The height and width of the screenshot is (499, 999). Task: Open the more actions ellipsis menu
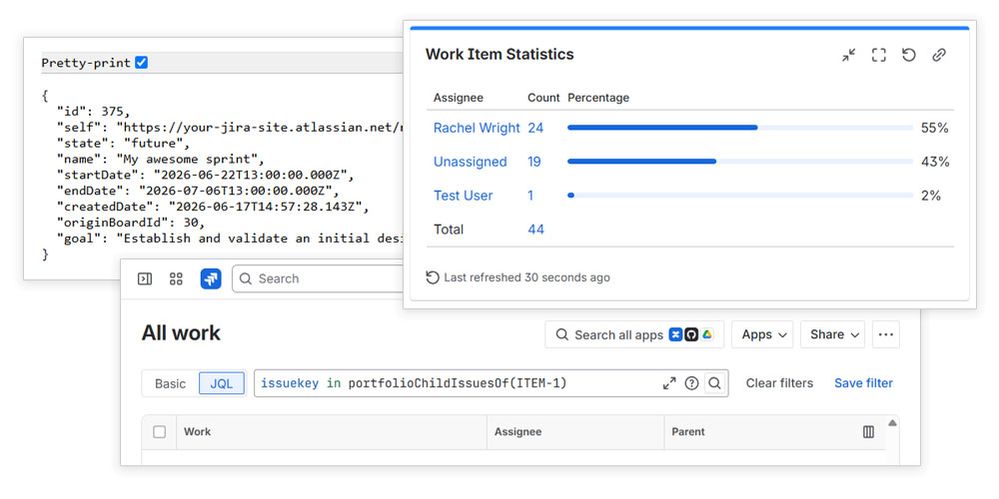click(886, 335)
